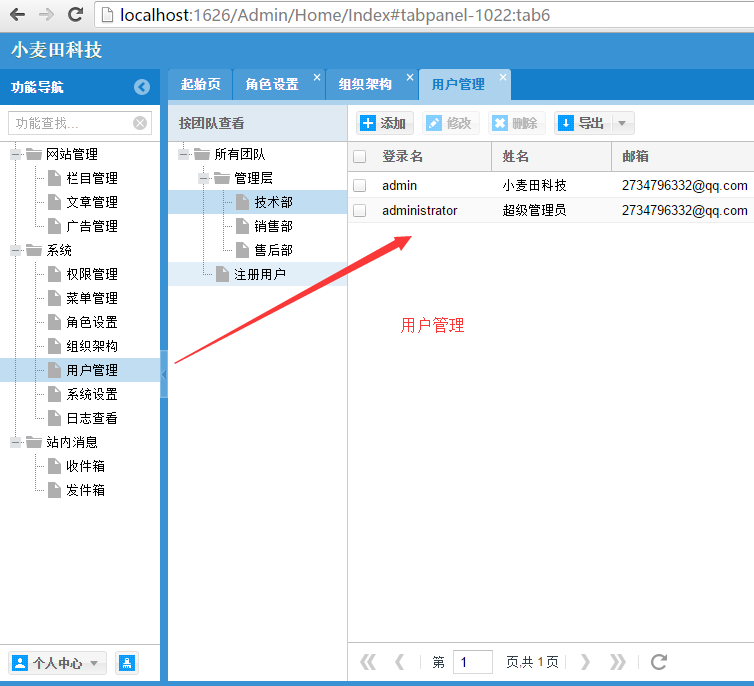Click the 添加 plus icon button
This screenshot has height=686, width=754.
click(368, 123)
